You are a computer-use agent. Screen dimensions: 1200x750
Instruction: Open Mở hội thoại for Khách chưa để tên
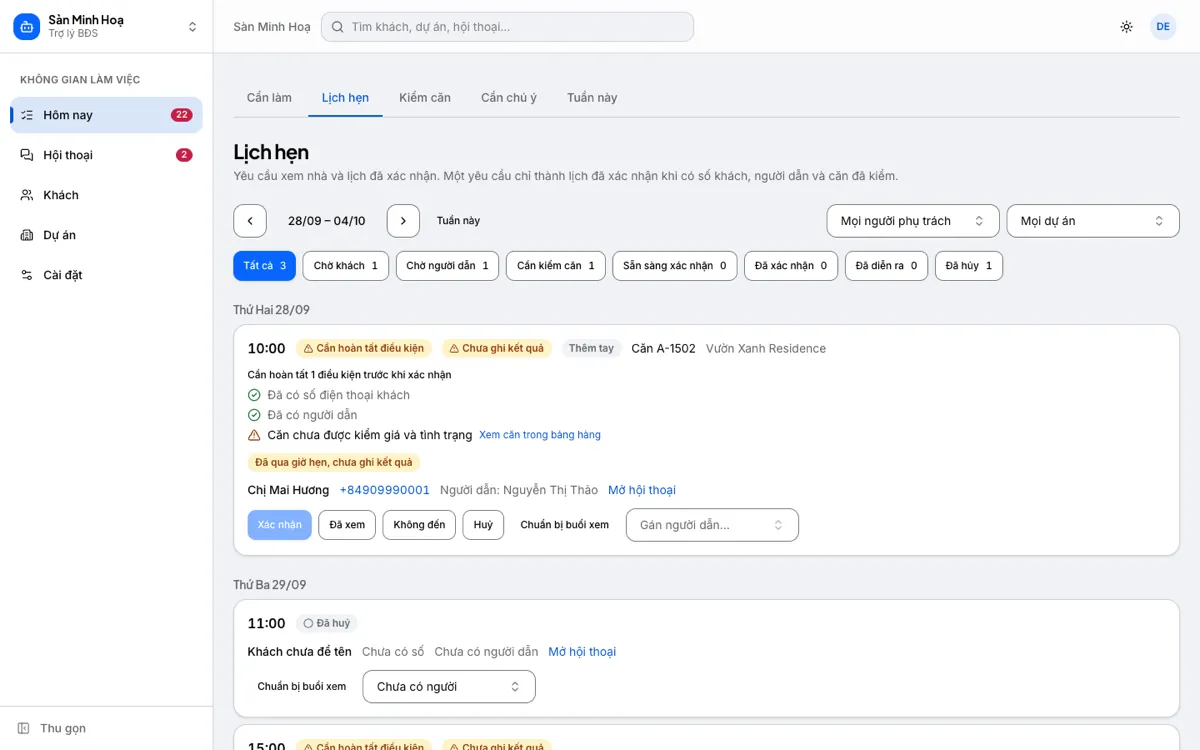(x=582, y=652)
